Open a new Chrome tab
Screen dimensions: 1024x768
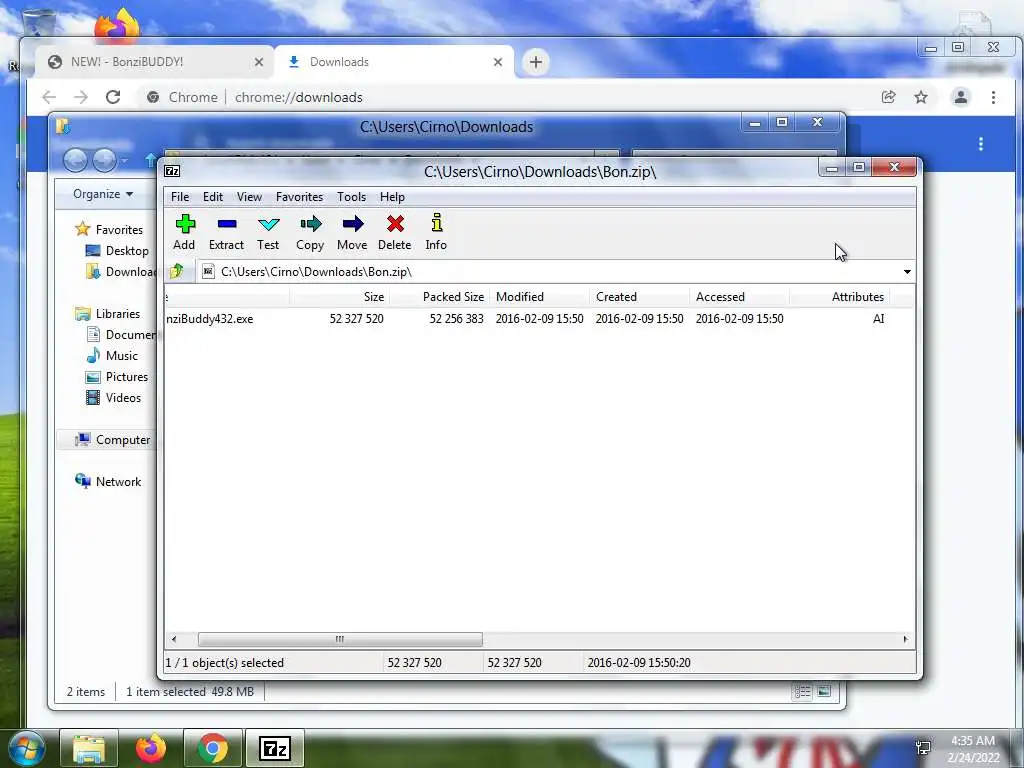tap(536, 62)
